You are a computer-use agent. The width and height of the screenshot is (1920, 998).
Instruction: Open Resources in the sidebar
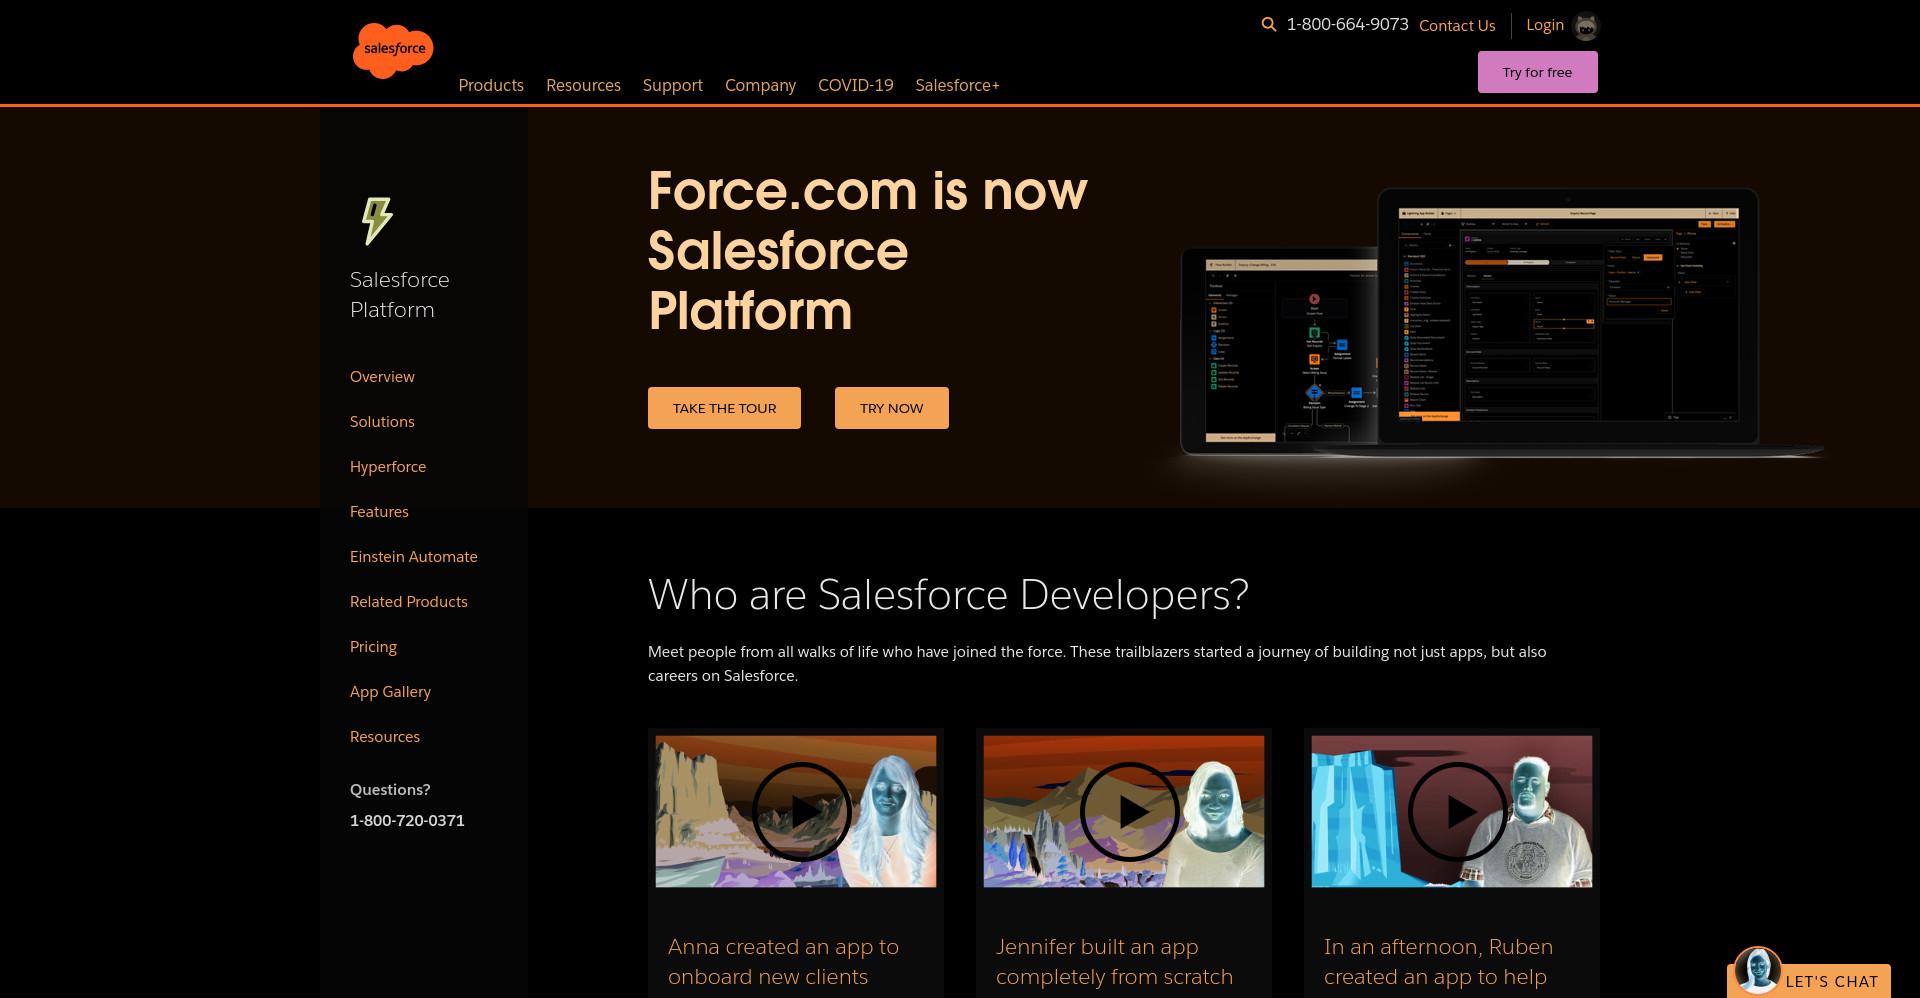pyautogui.click(x=385, y=736)
